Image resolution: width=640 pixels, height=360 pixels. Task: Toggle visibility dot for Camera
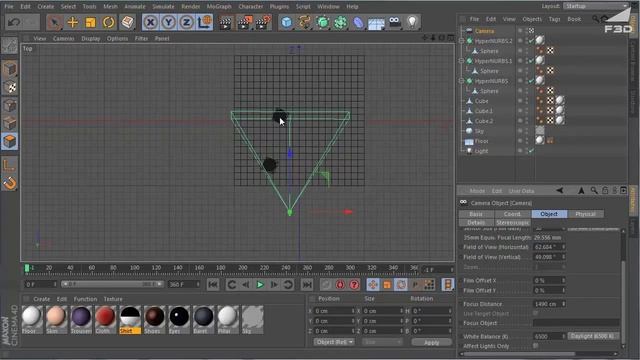coord(520,31)
